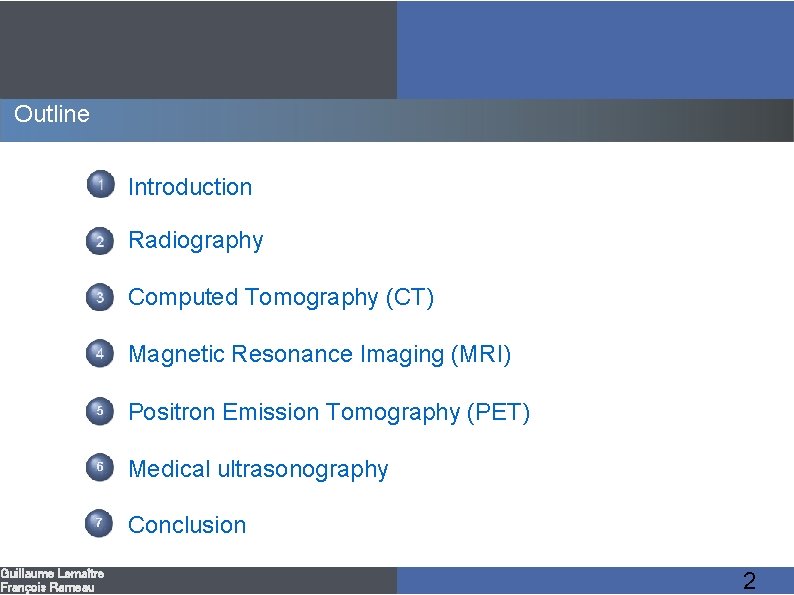The width and height of the screenshot is (794, 595).
Task: Click the number 1 bullet ball
Action: 100,184
